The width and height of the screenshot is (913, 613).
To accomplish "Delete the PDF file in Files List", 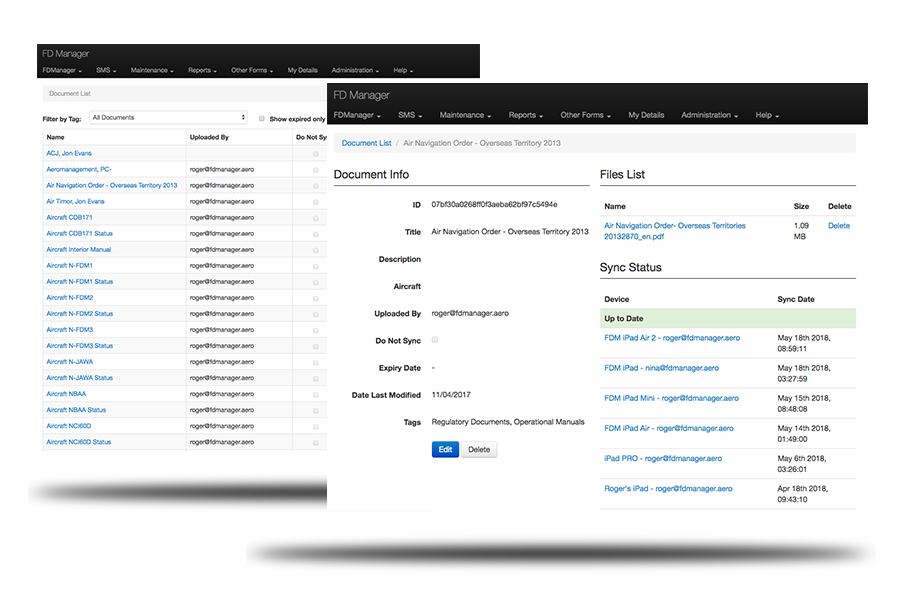I will pyautogui.click(x=838, y=226).
